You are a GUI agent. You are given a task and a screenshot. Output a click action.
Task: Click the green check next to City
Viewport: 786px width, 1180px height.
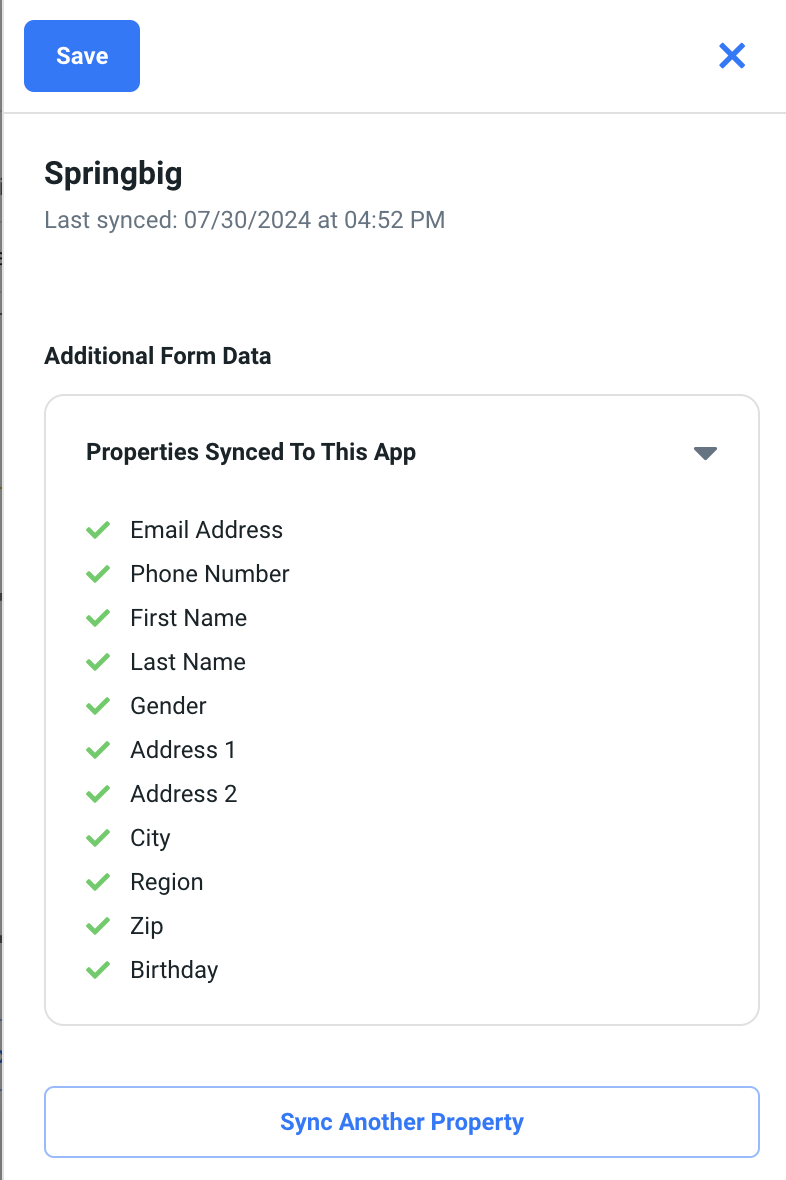(98, 838)
